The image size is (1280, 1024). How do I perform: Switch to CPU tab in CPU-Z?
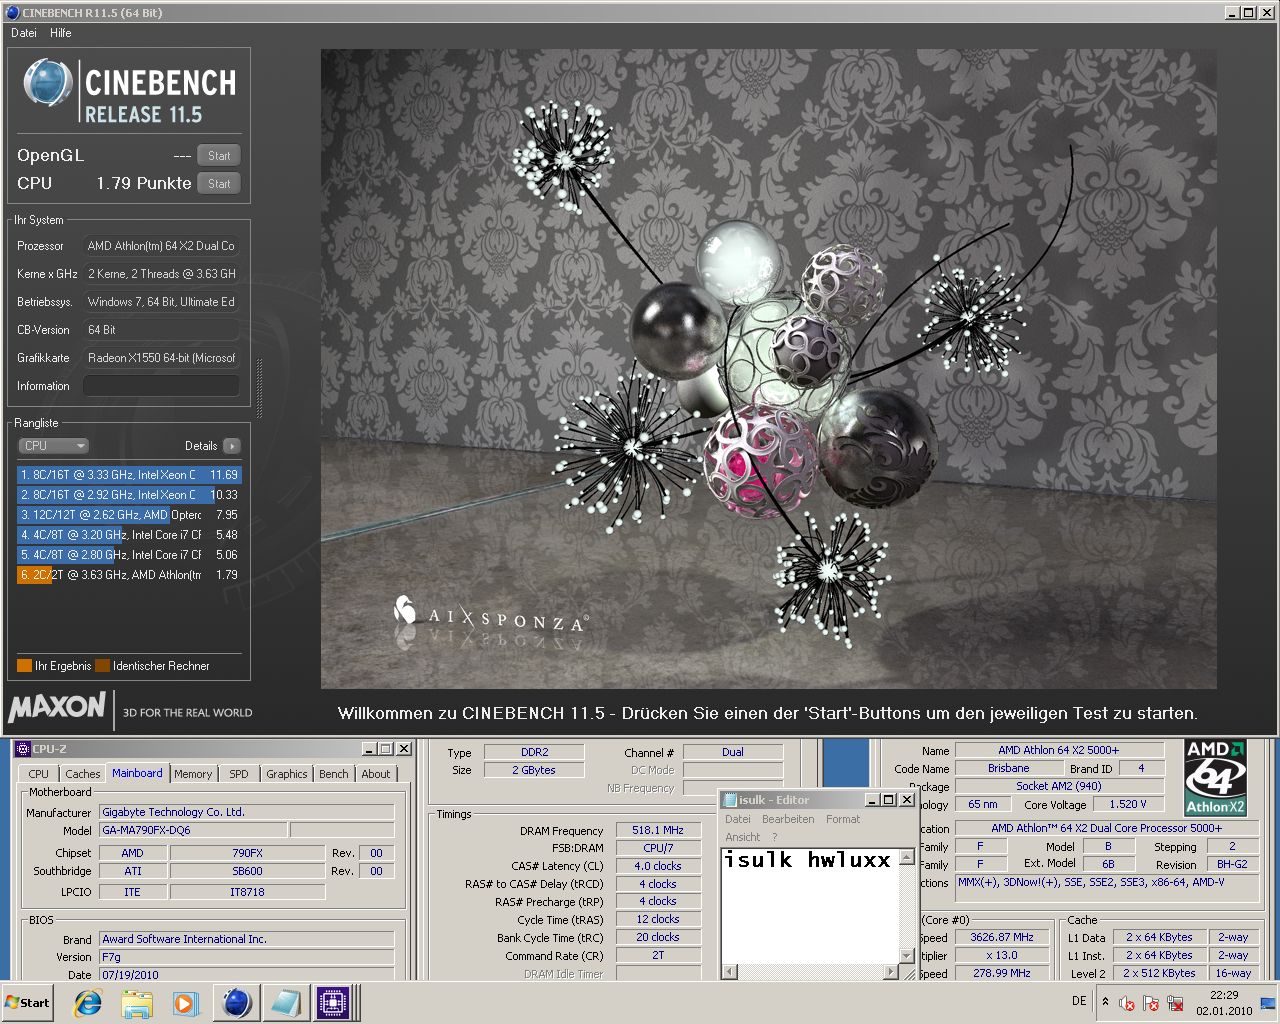click(x=38, y=774)
